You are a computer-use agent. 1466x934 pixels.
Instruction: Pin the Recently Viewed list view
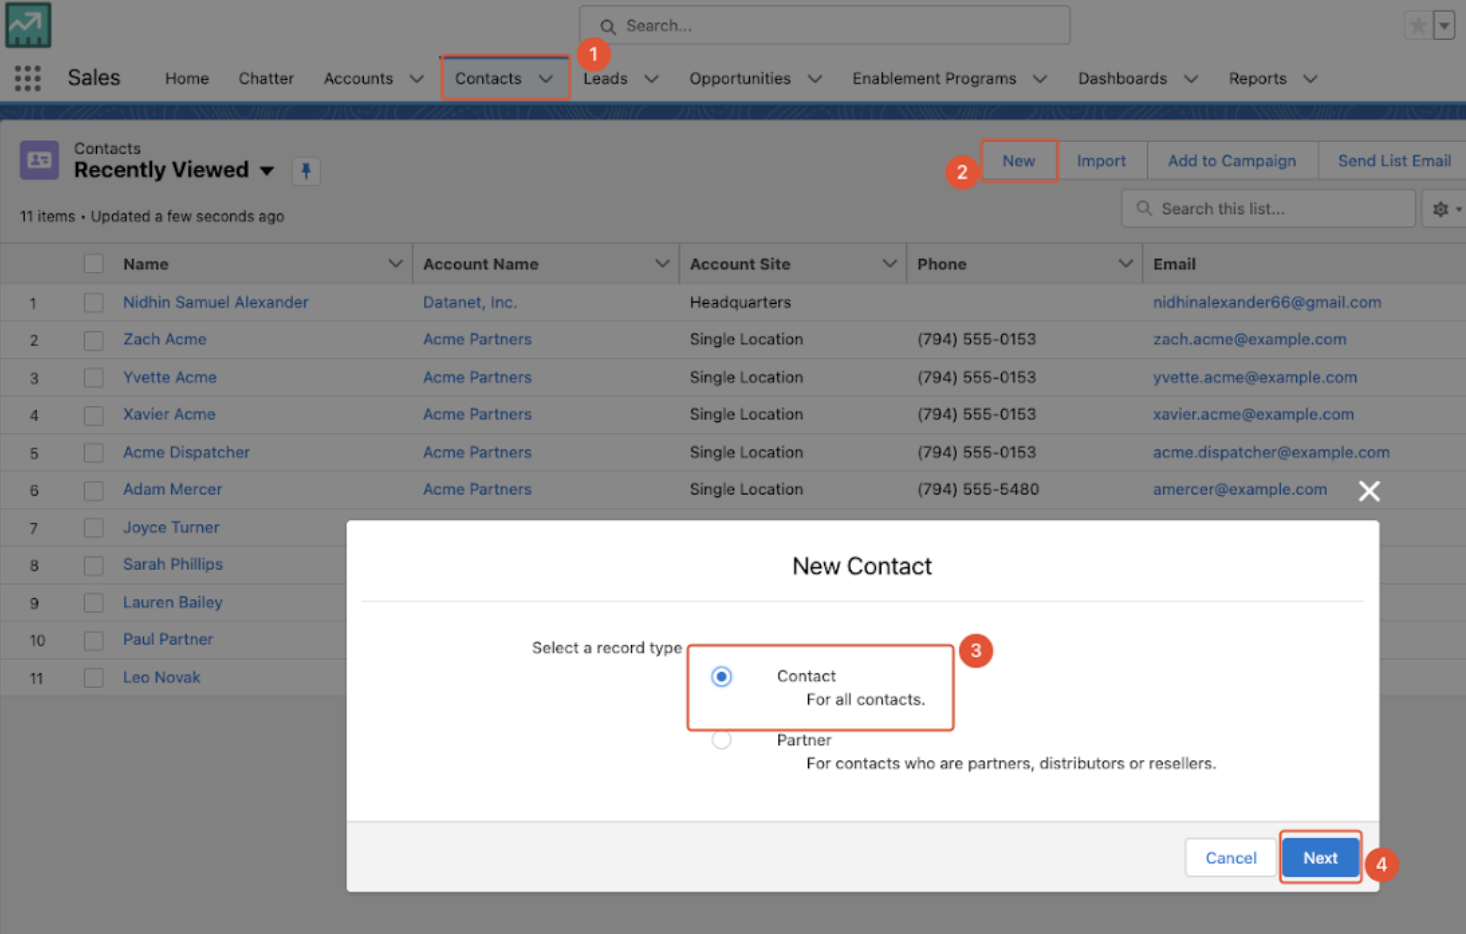click(x=306, y=171)
